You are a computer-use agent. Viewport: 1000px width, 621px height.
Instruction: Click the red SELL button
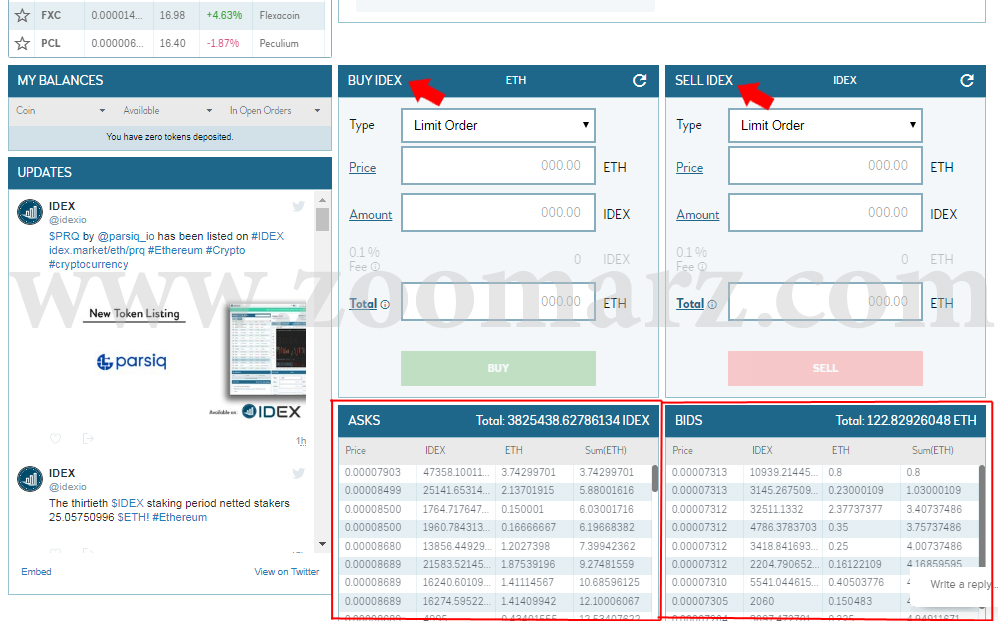(x=825, y=369)
